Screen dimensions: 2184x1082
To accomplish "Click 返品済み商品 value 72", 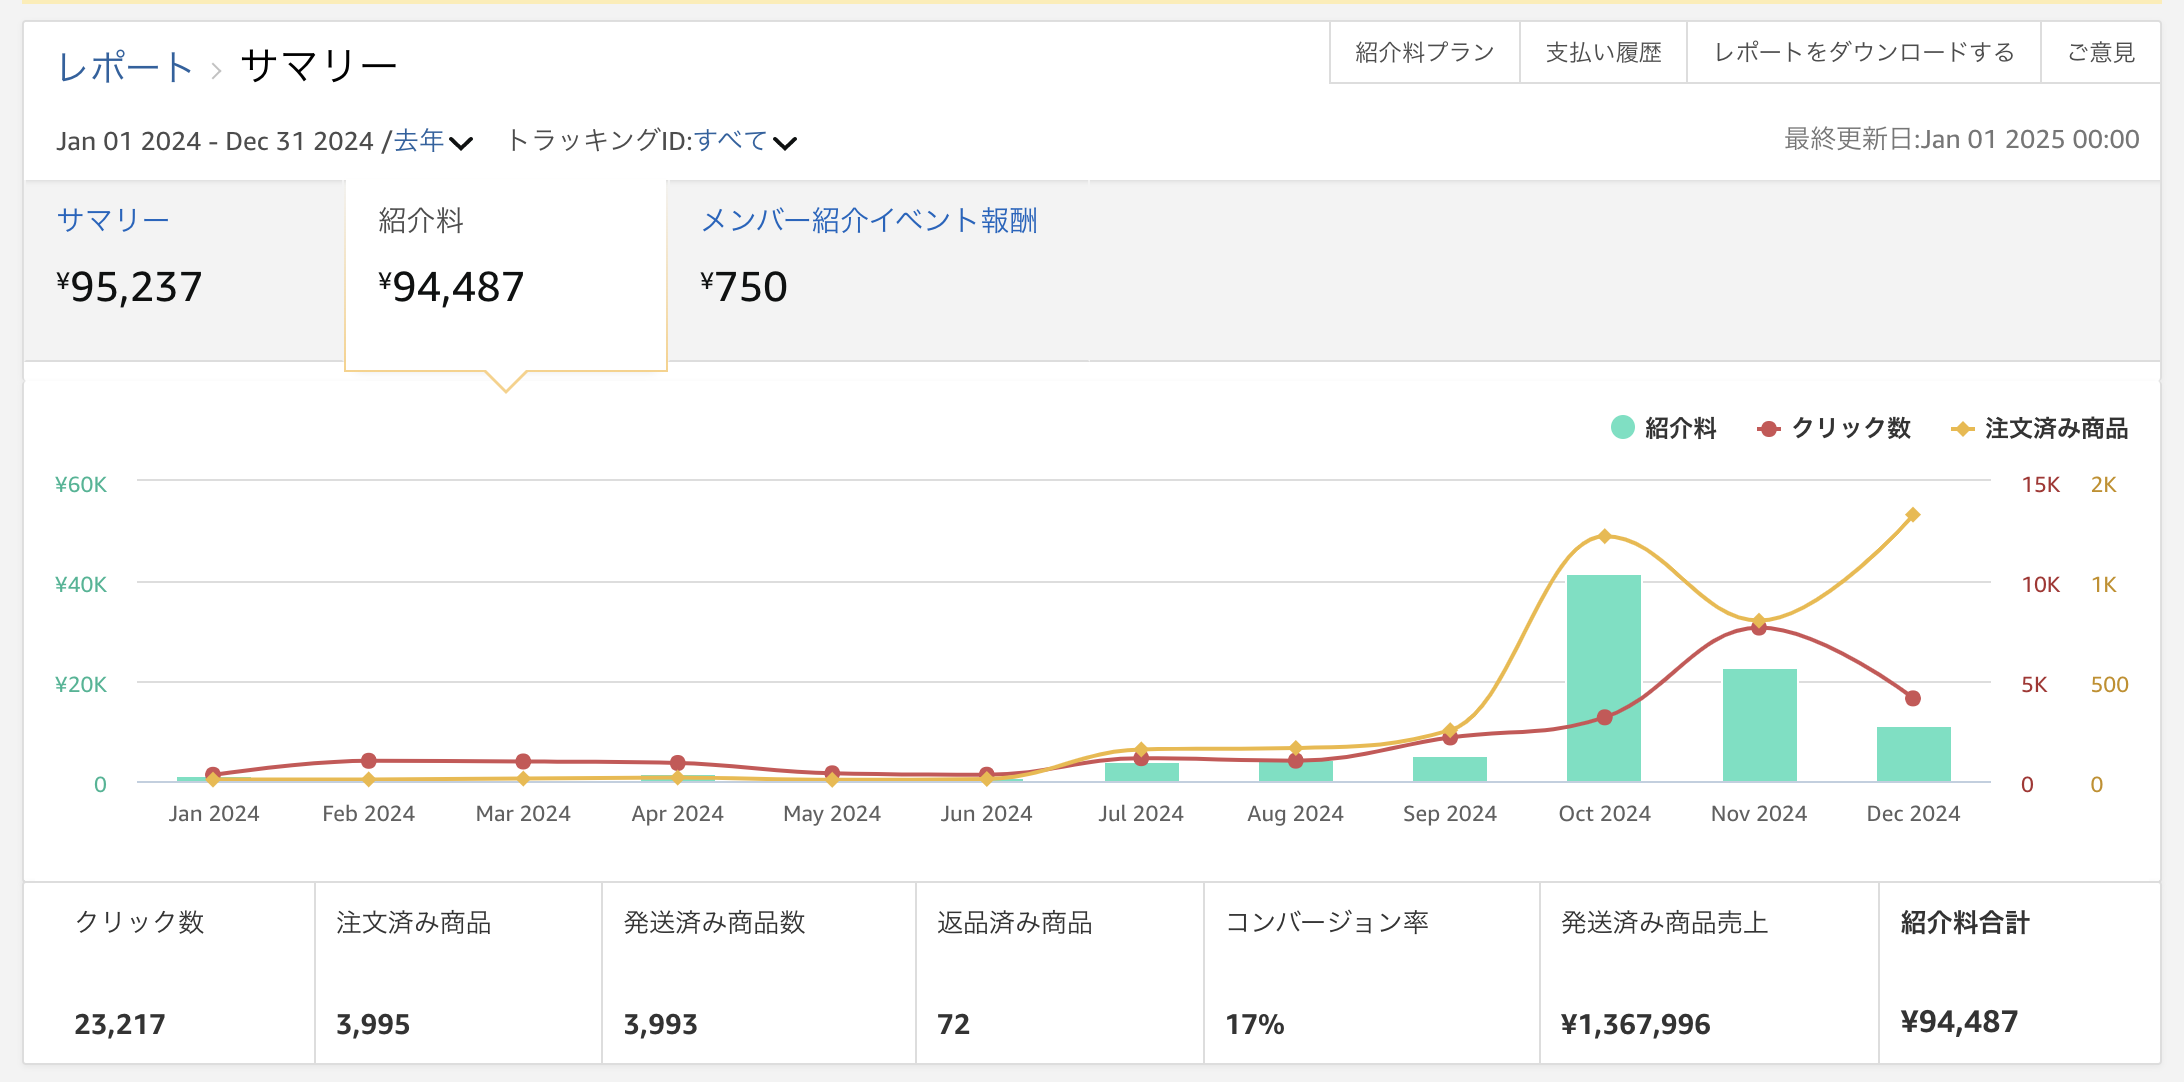I will tap(954, 1024).
